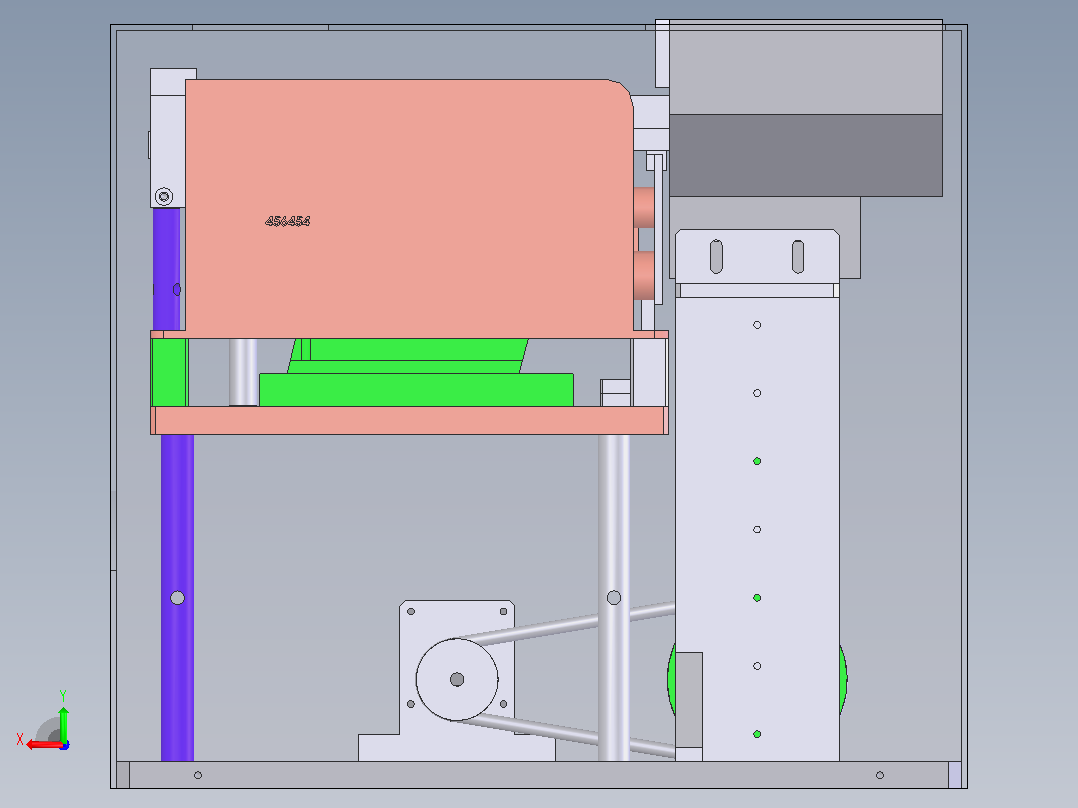
Task: Select the socket head screw on the upper-left bracket
Action: tap(164, 197)
